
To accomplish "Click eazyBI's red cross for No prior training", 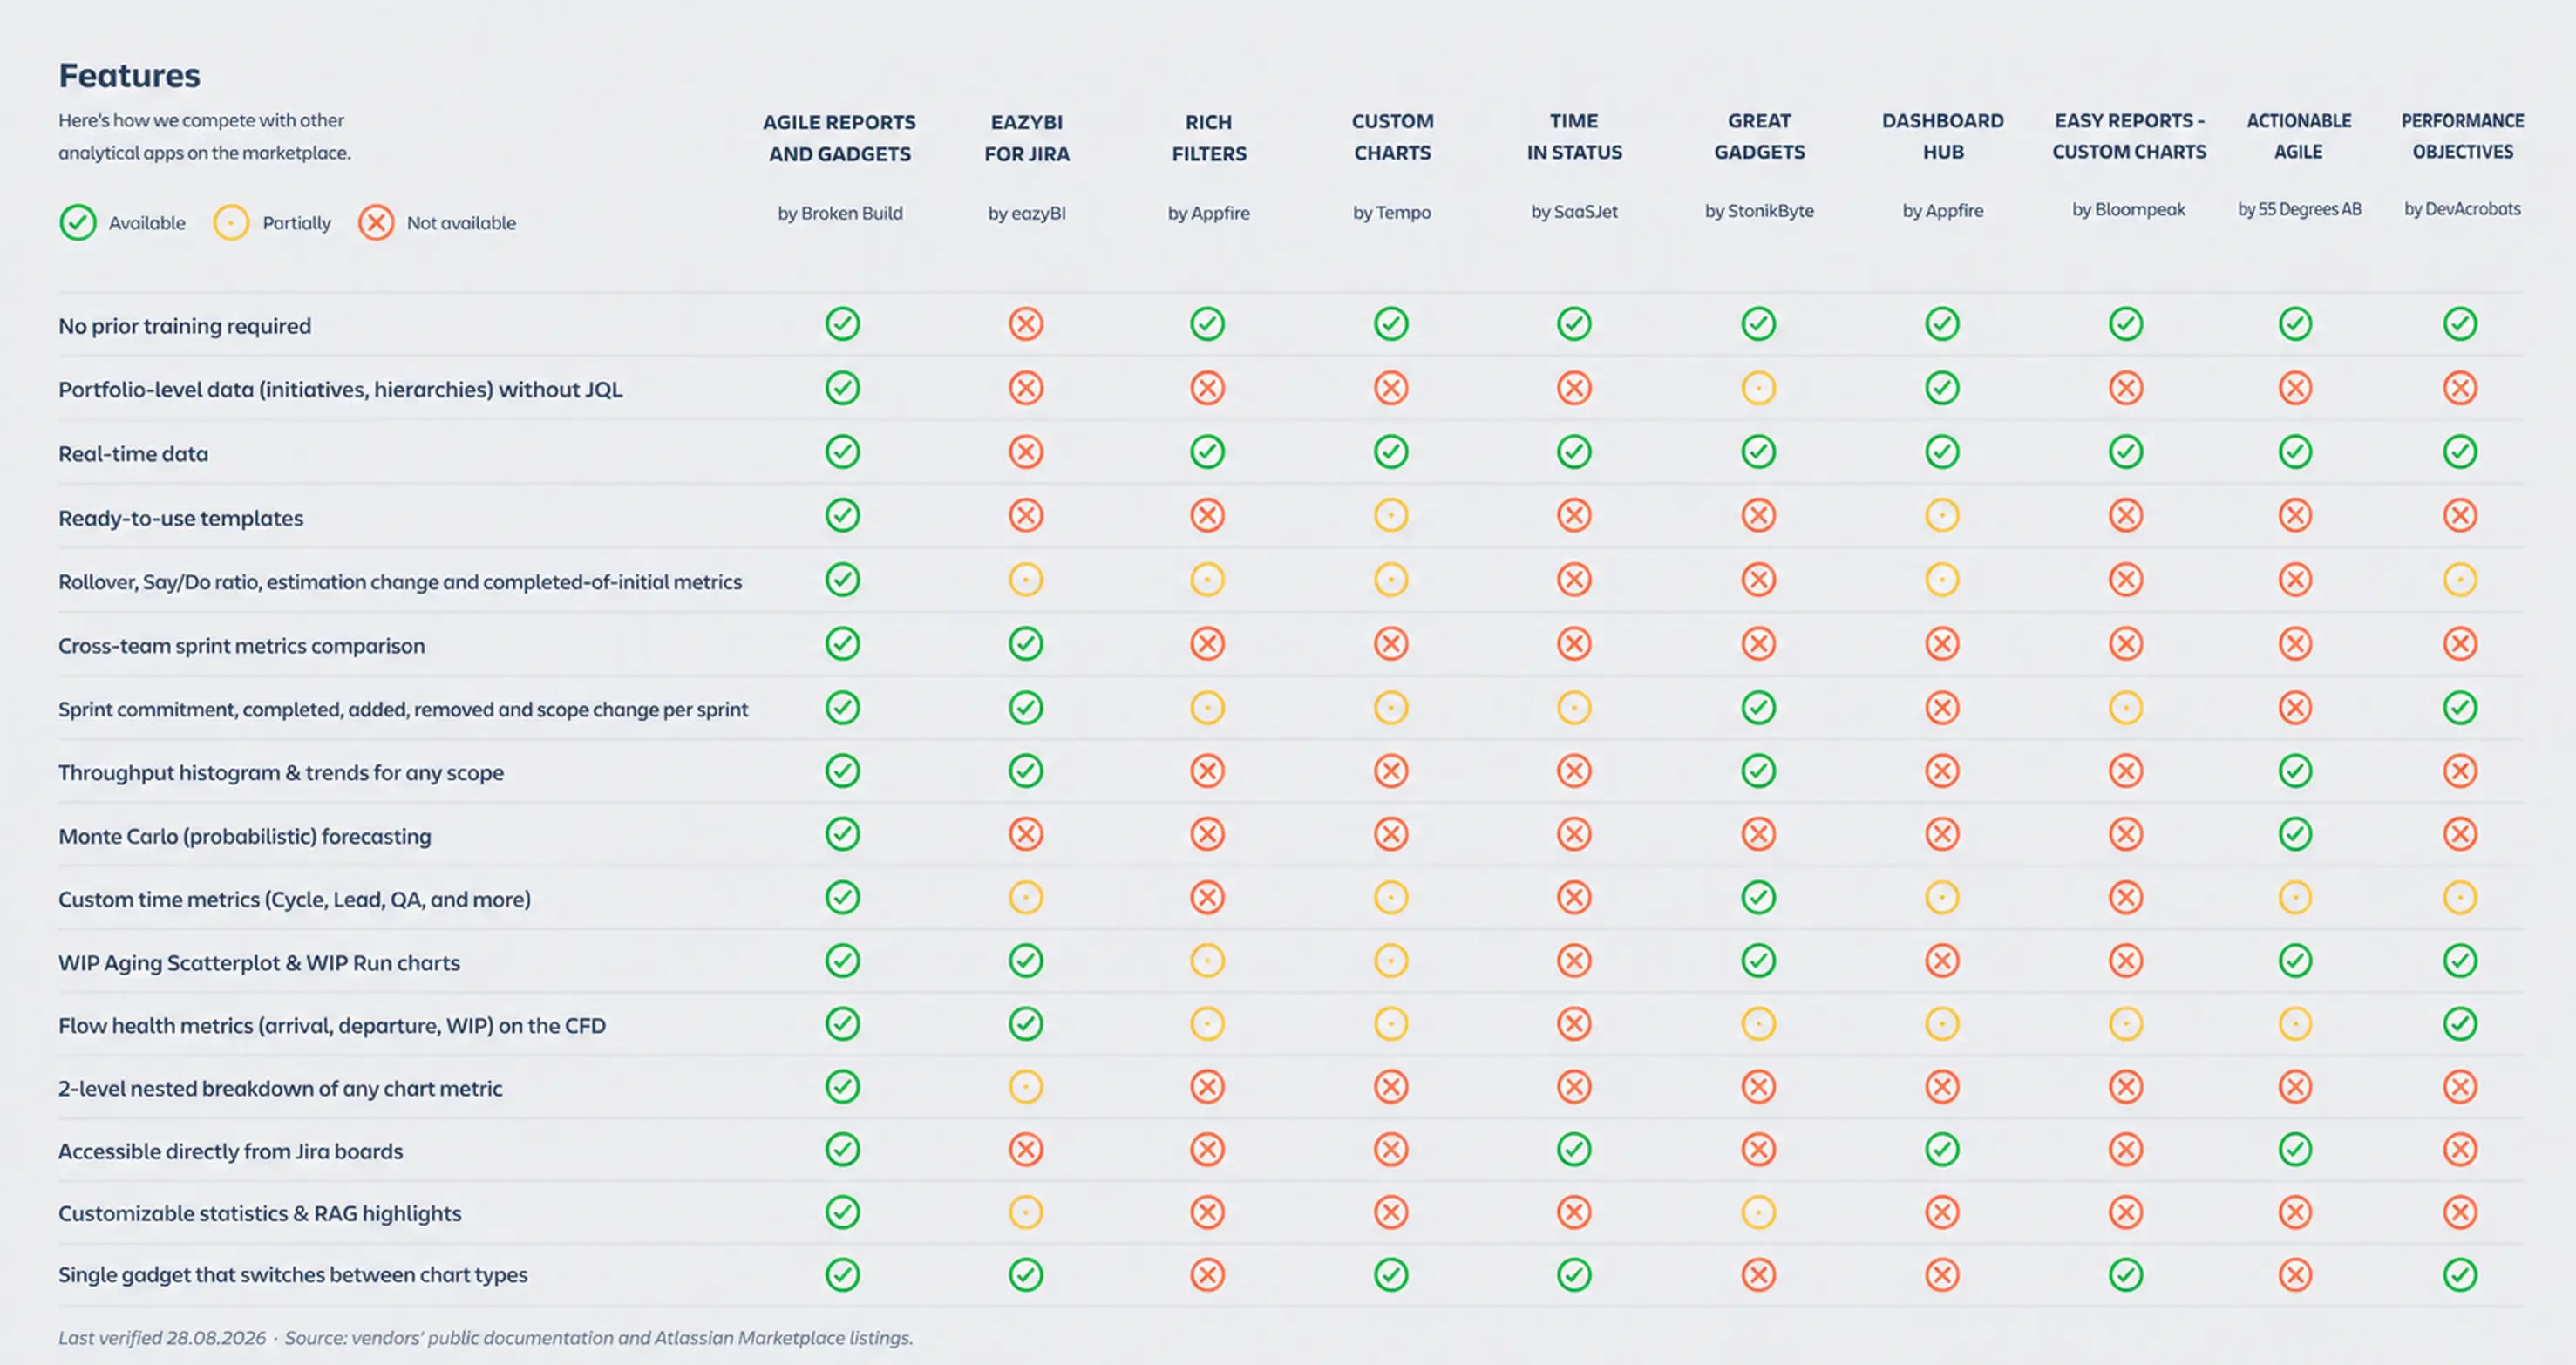I will click(1026, 324).
